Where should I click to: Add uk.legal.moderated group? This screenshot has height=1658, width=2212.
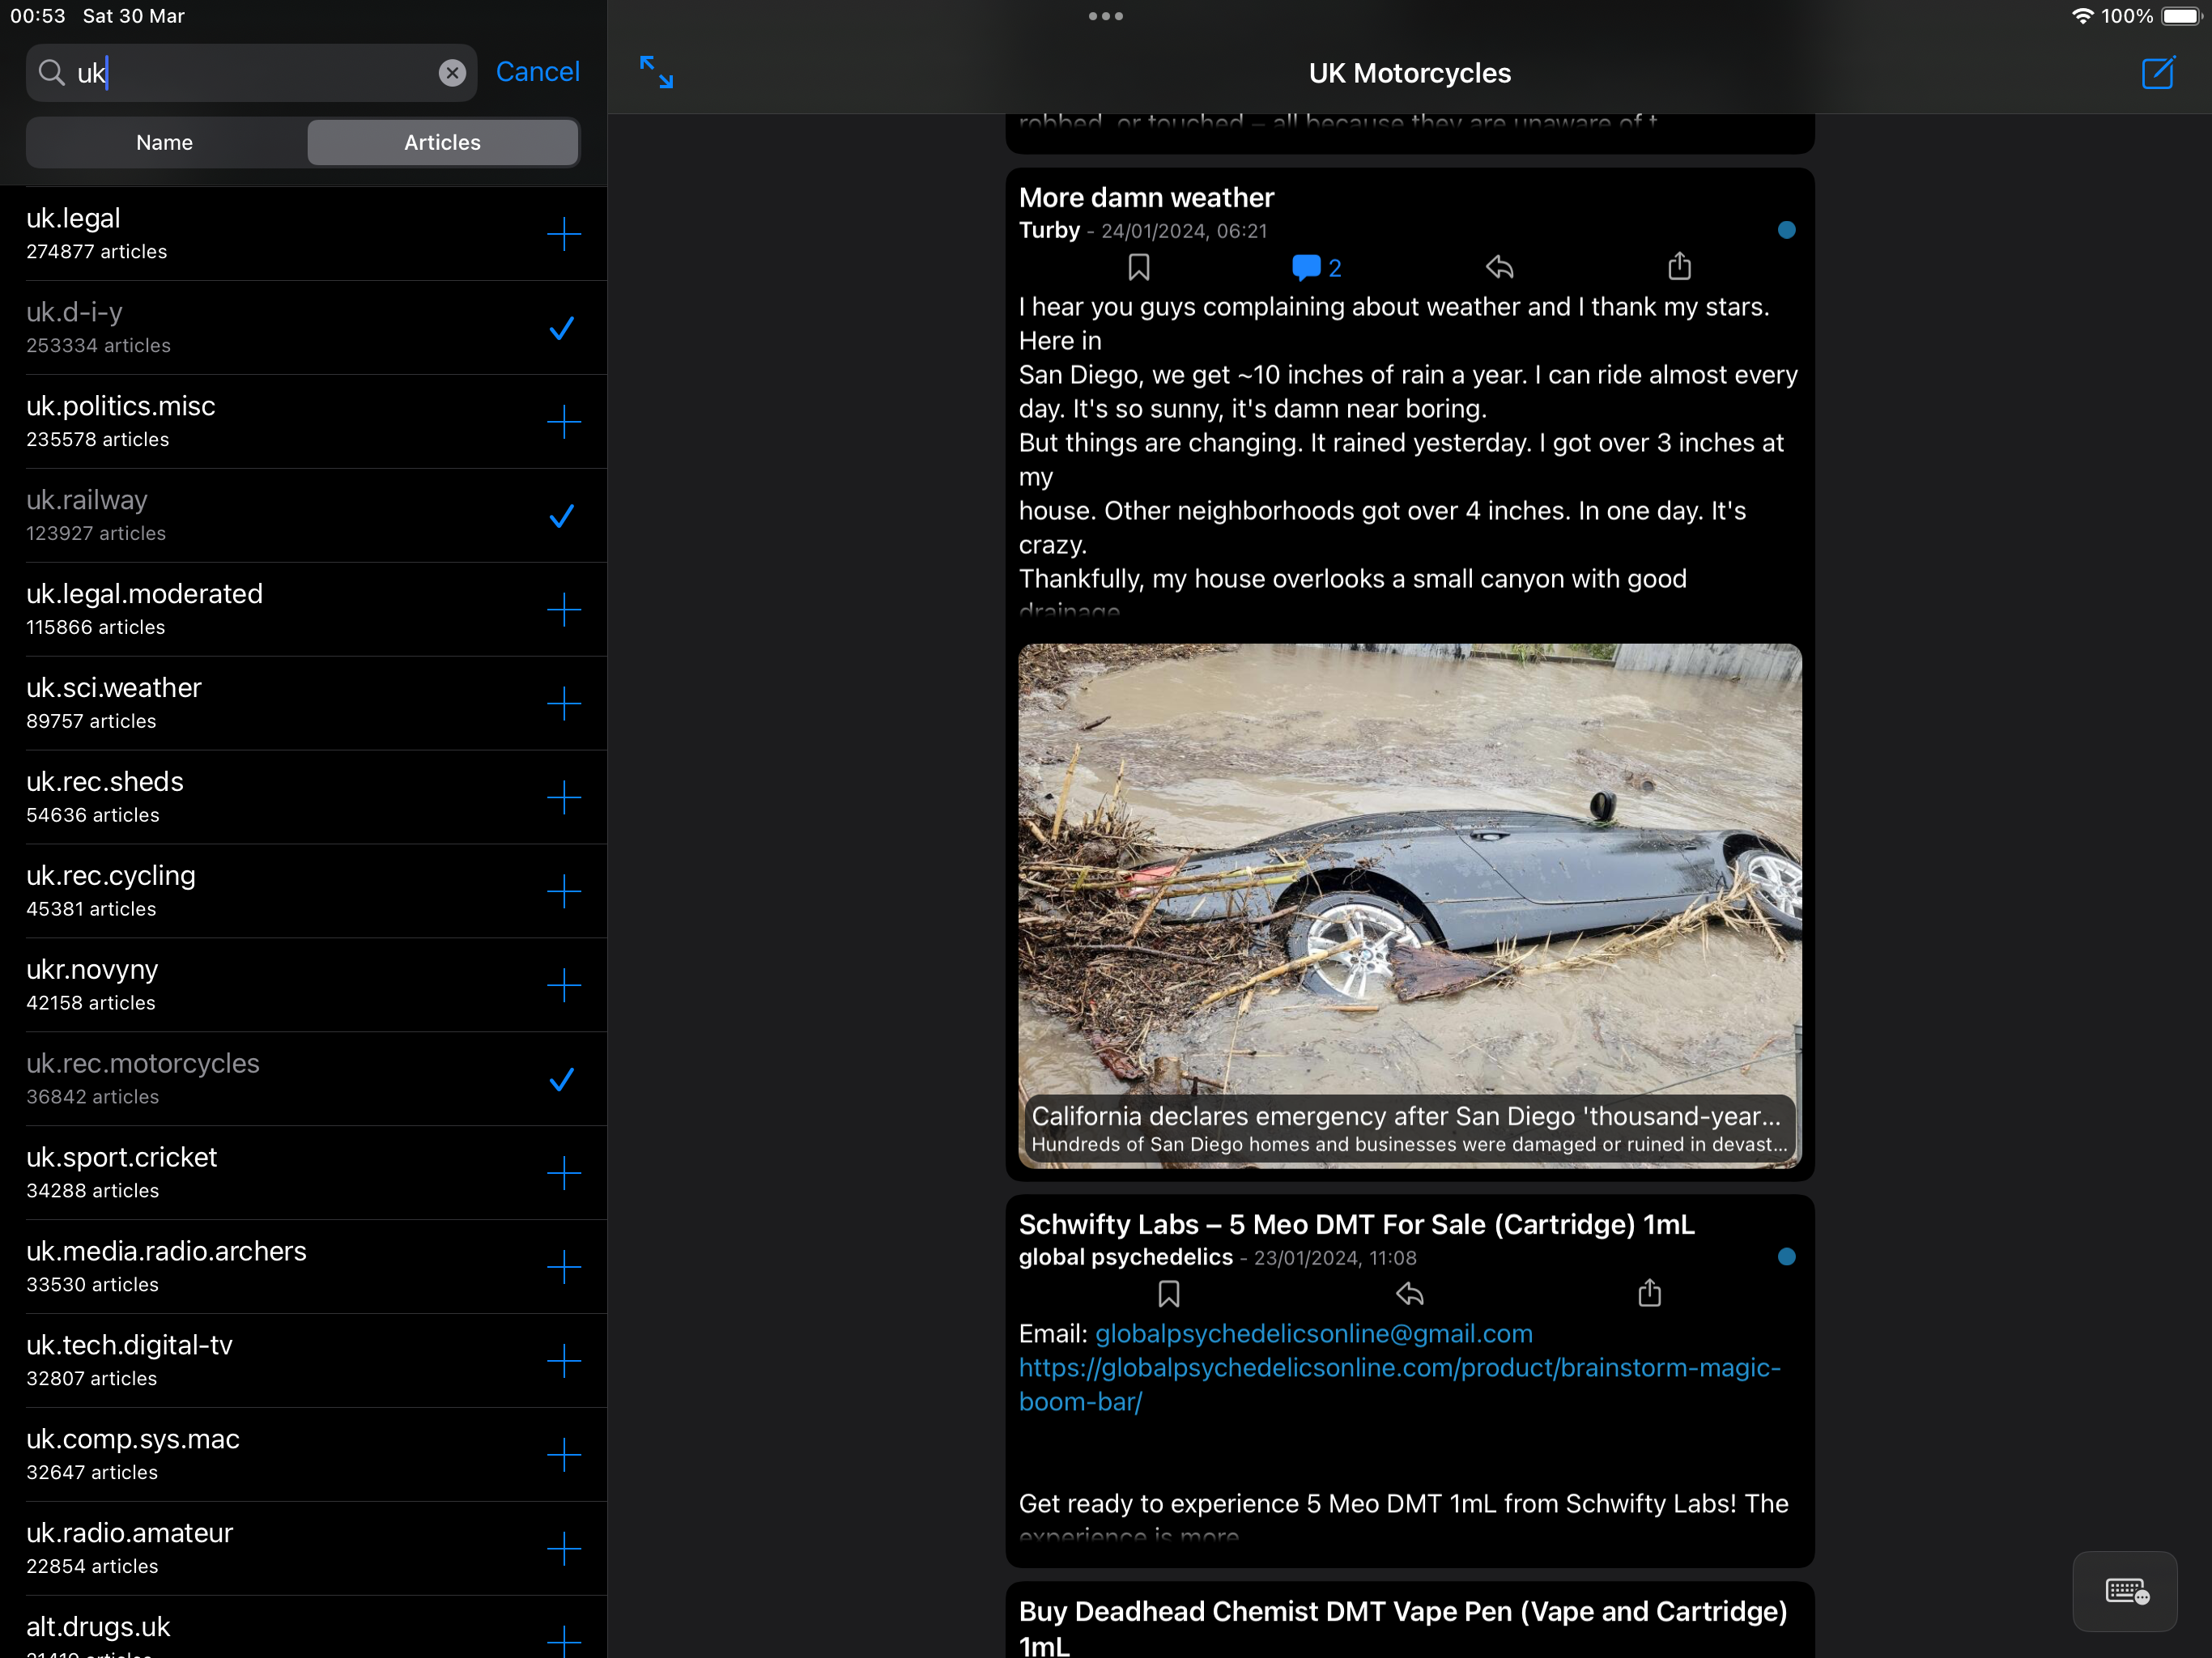[x=564, y=609]
